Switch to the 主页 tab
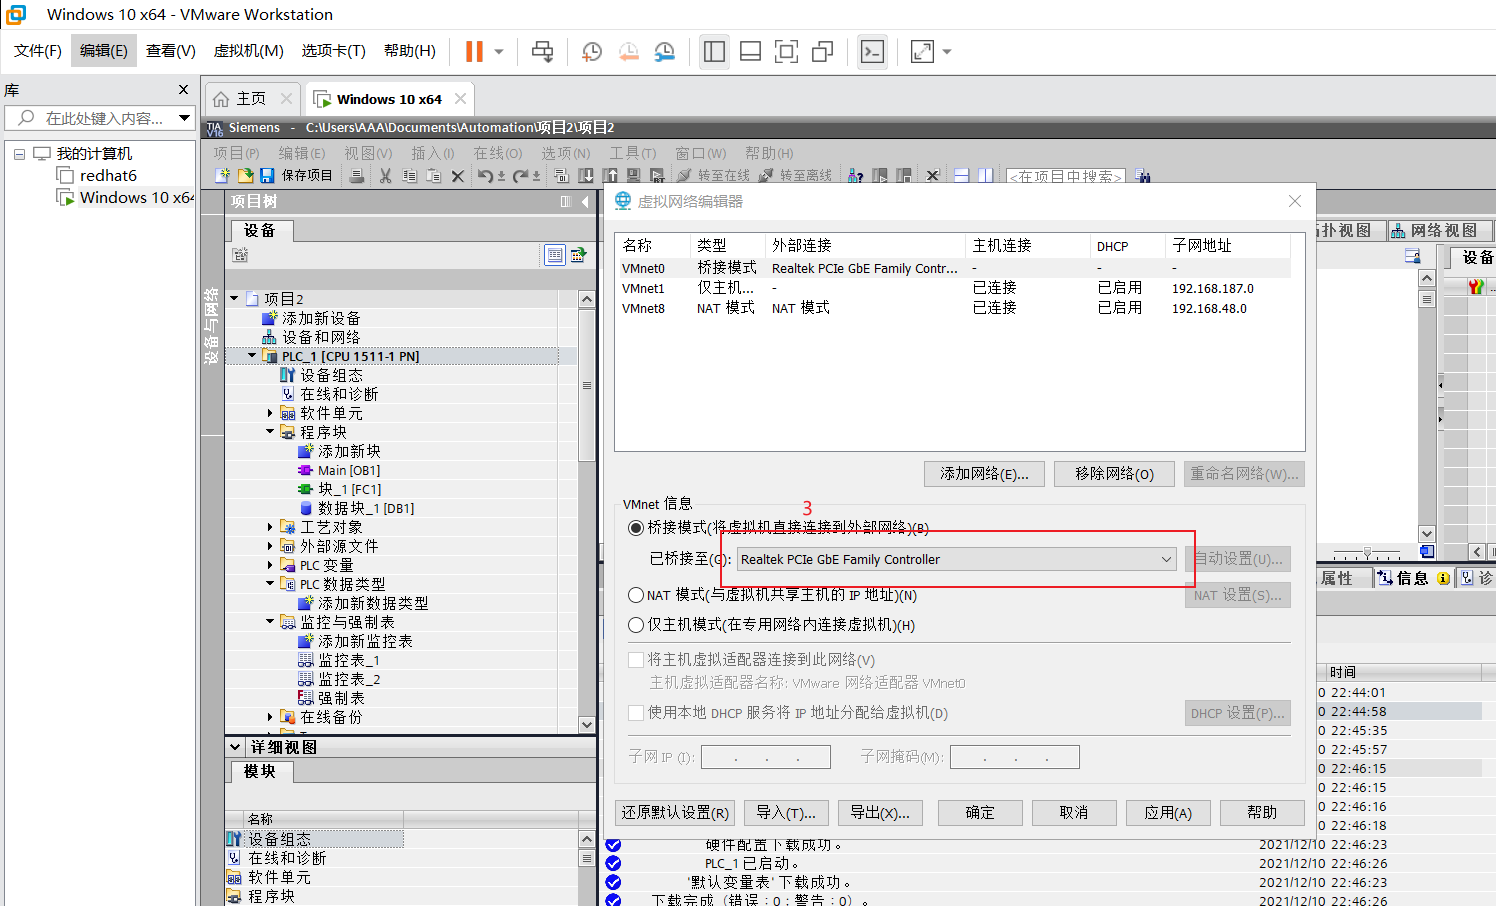 (x=252, y=99)
